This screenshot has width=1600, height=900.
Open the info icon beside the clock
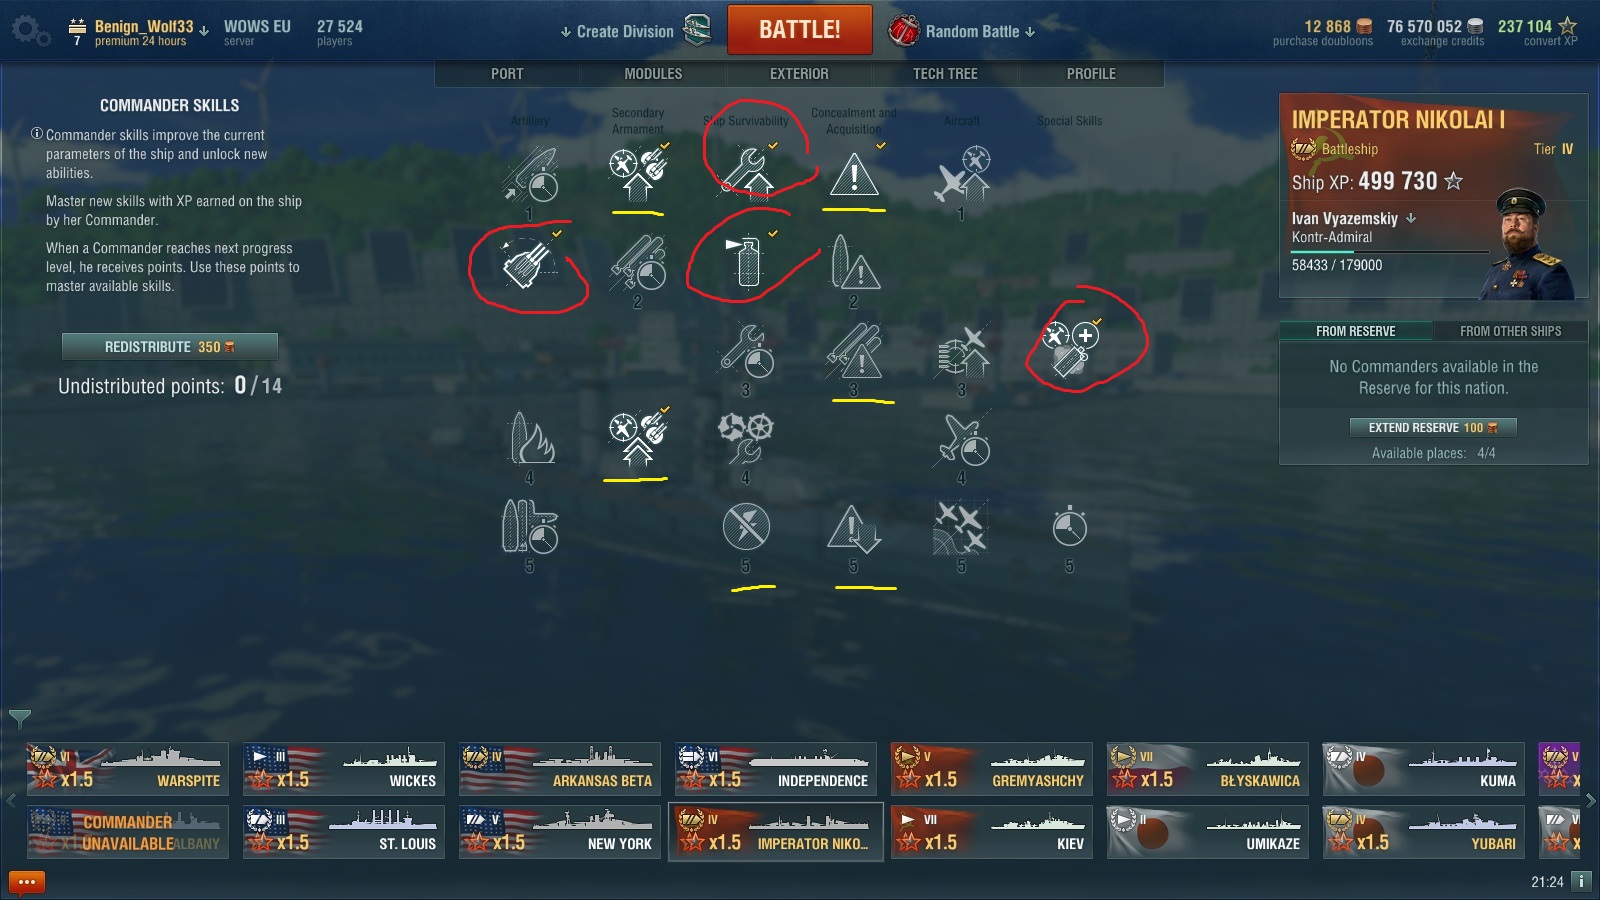pos(1581,881)
